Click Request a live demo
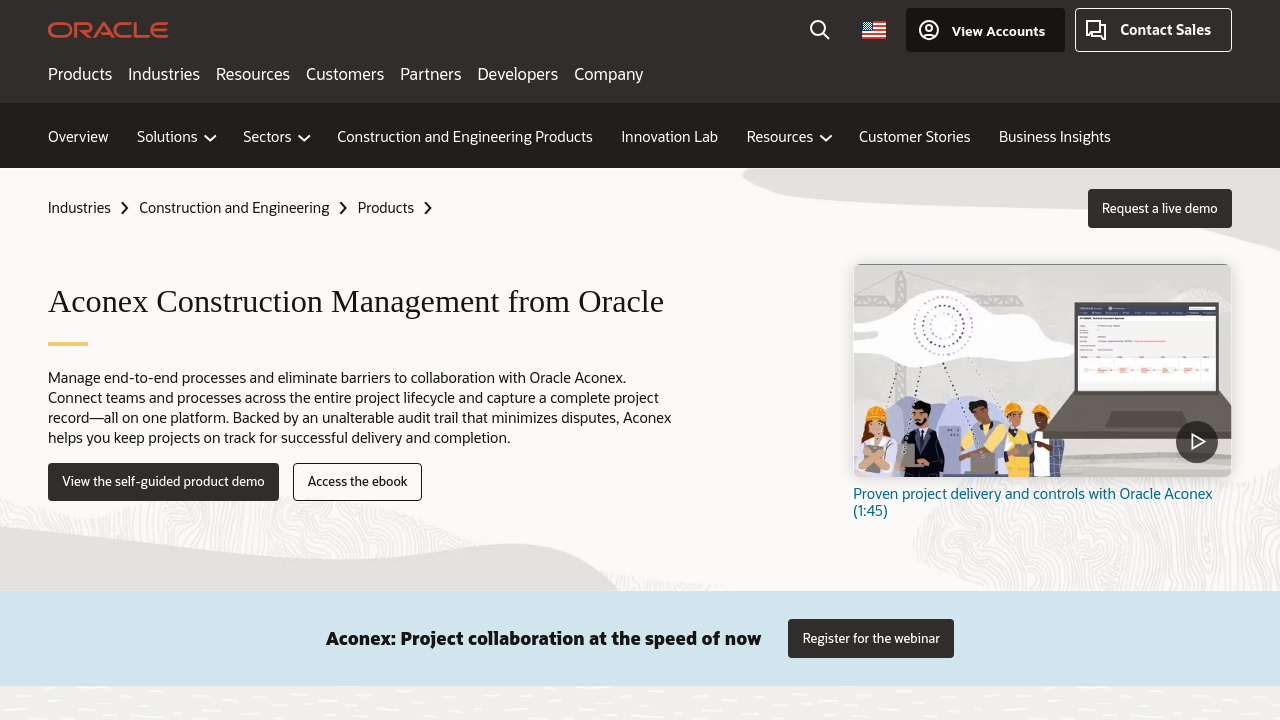This screenshot has width=1280, height=720. pos(1159,208)
